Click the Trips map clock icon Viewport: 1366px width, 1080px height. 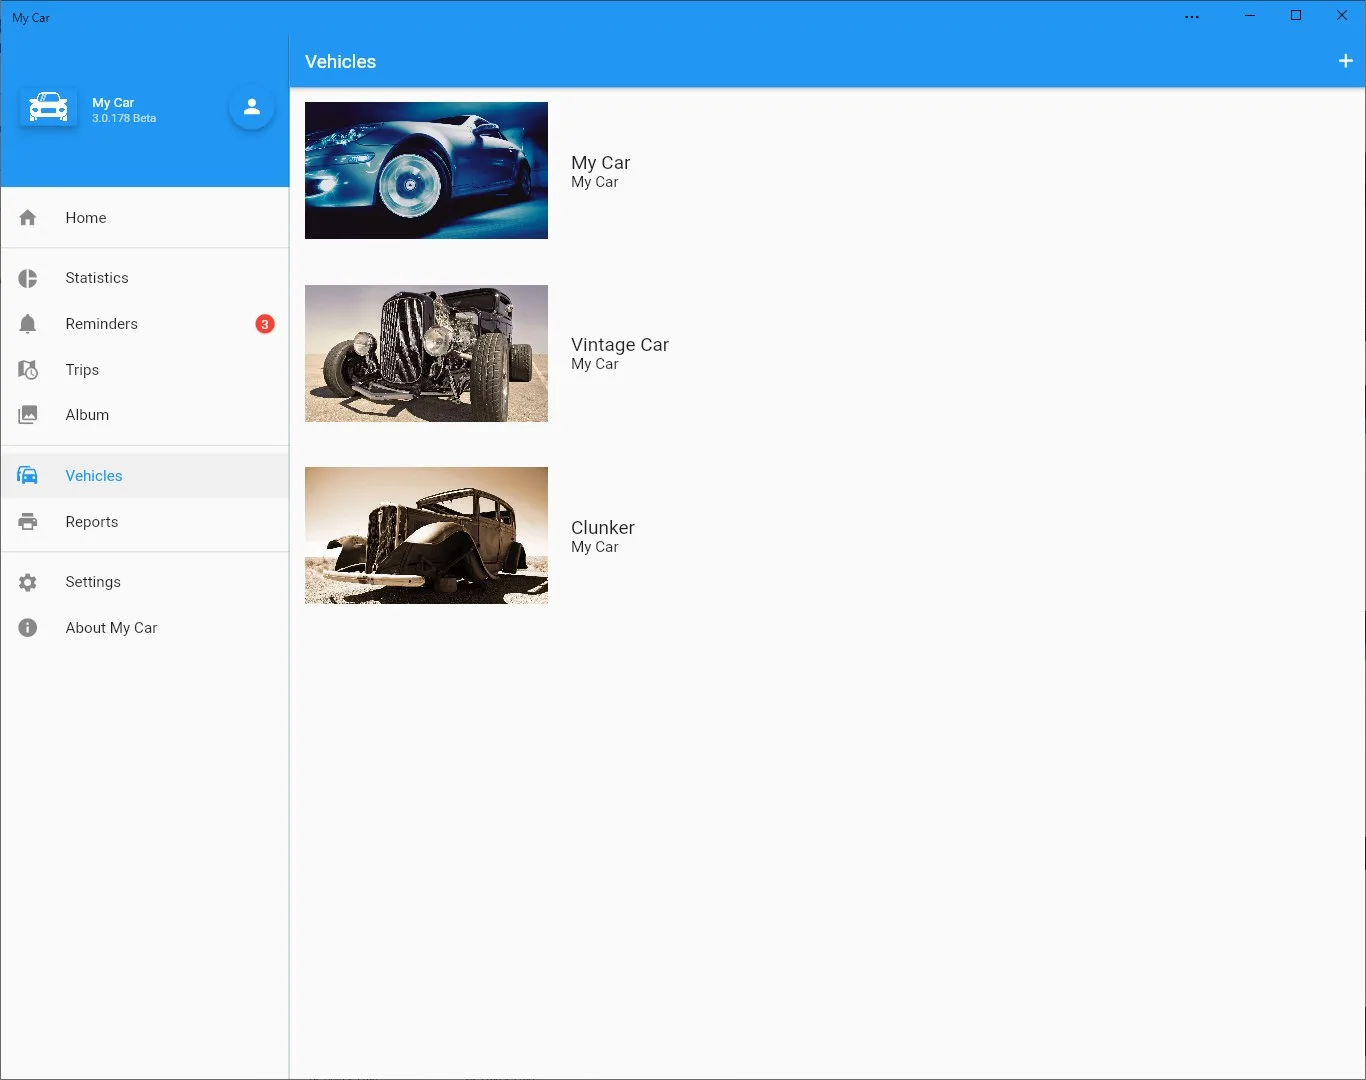[28, 370]
